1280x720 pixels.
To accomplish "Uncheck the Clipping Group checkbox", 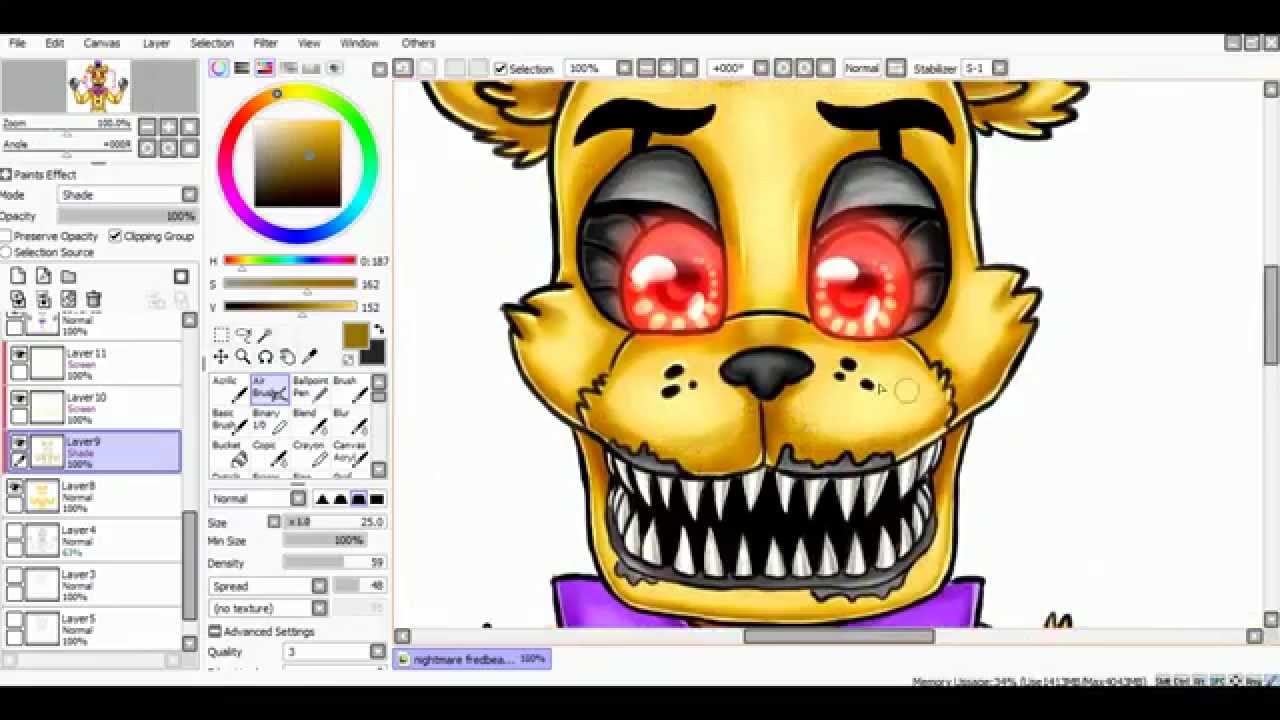I will [x=115, y=236].
